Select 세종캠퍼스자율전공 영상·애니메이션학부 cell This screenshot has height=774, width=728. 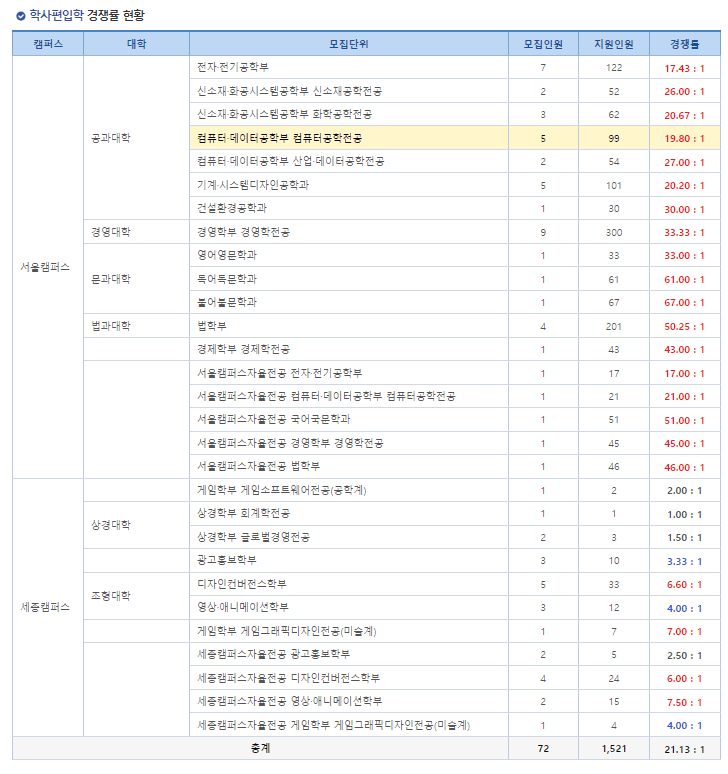pos(349,701)
